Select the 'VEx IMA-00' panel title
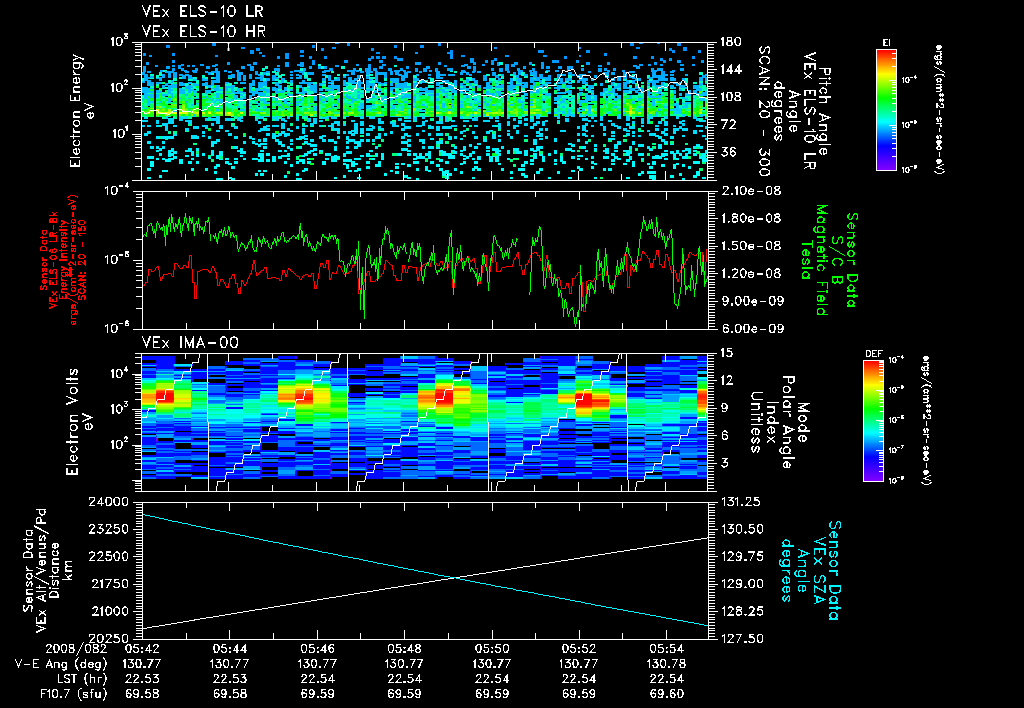Image resolution: width=1024 pixels, height=708 pixels. pyautogui.click(x=190, y=342)
